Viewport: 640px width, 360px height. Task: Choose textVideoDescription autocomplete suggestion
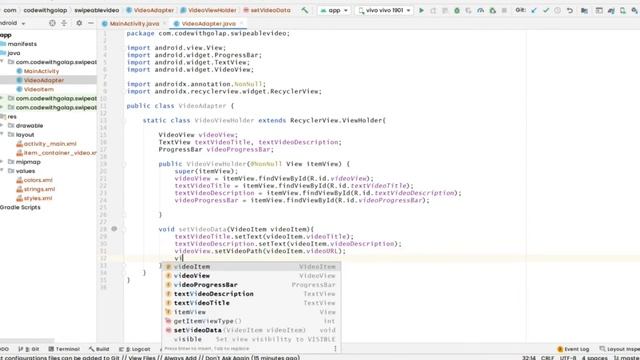[x=251, y=294]
